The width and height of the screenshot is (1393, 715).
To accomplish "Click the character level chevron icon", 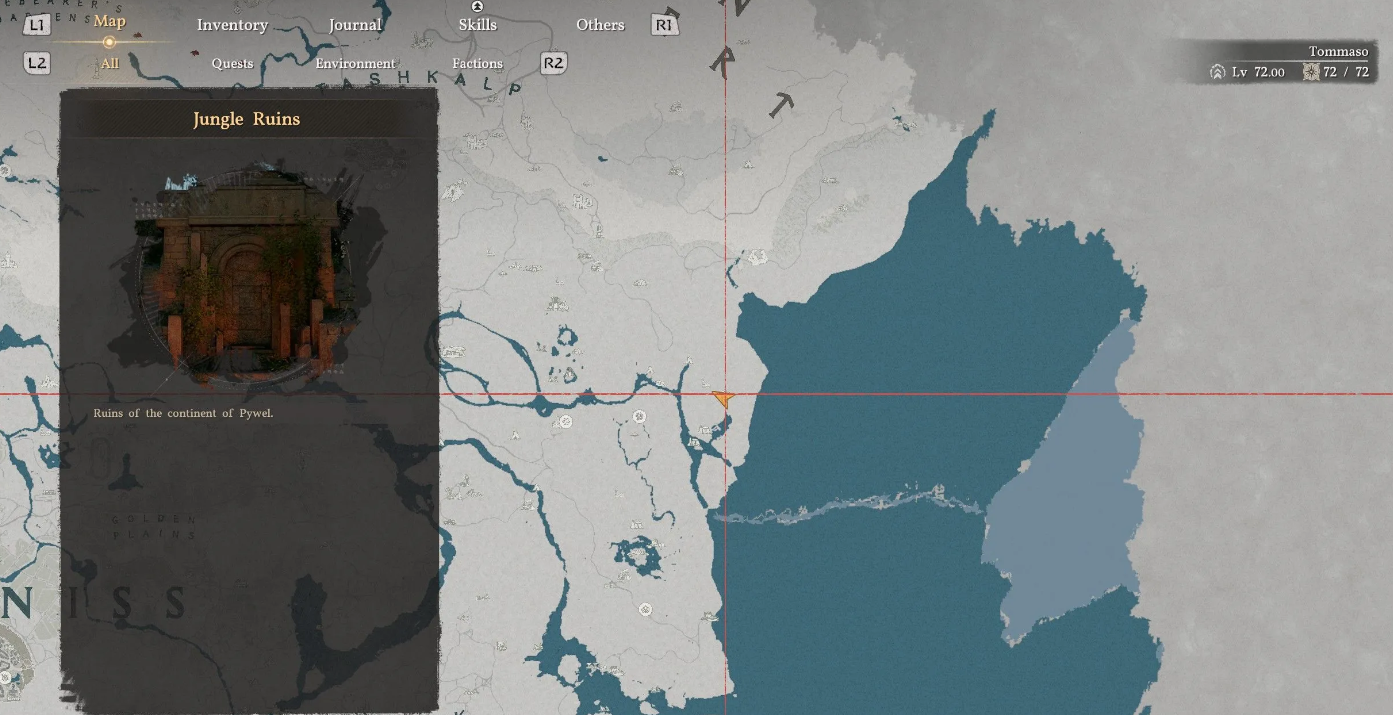I will [x=1217, y=72].
